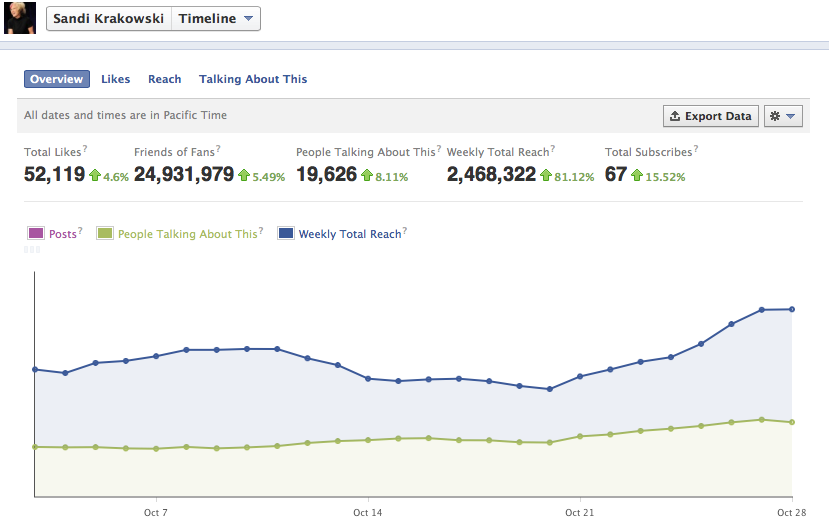Image resolution: width=829 pixels, height=526 pixels.
Task: Click the upload icon in Export Data
Action: 675,116
